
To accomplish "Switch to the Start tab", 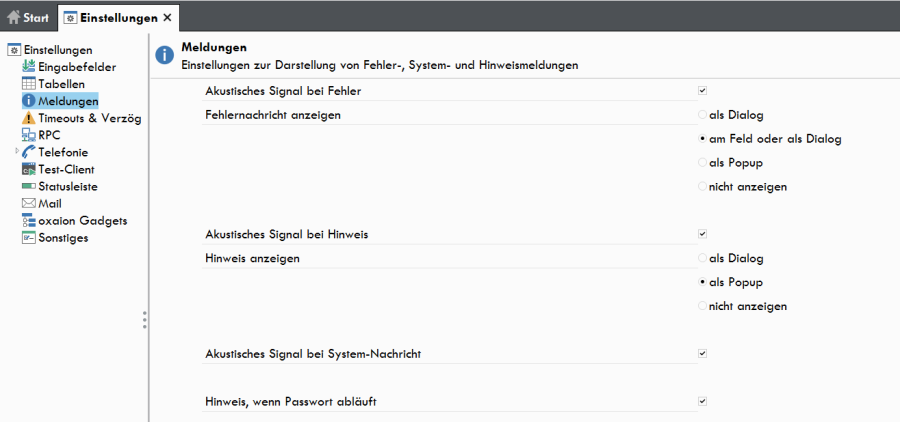I will click(x=28, y=18).
